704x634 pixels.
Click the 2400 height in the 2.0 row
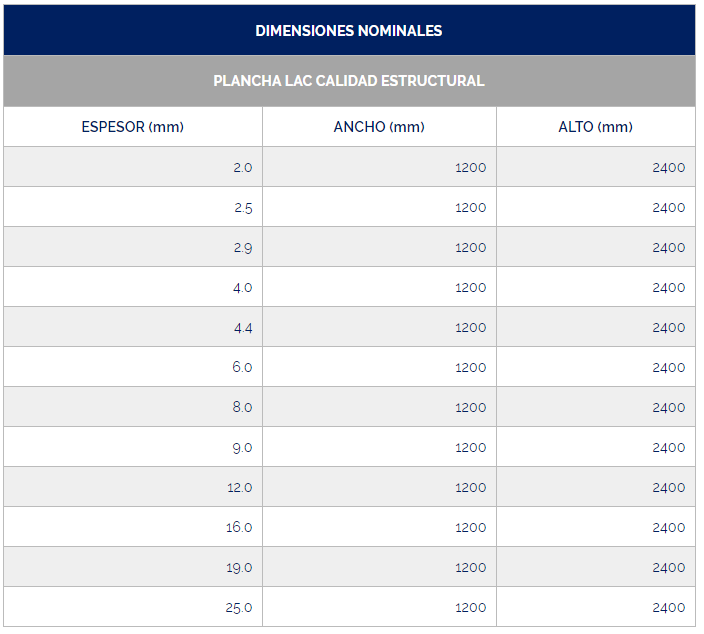tap(668, 167)
